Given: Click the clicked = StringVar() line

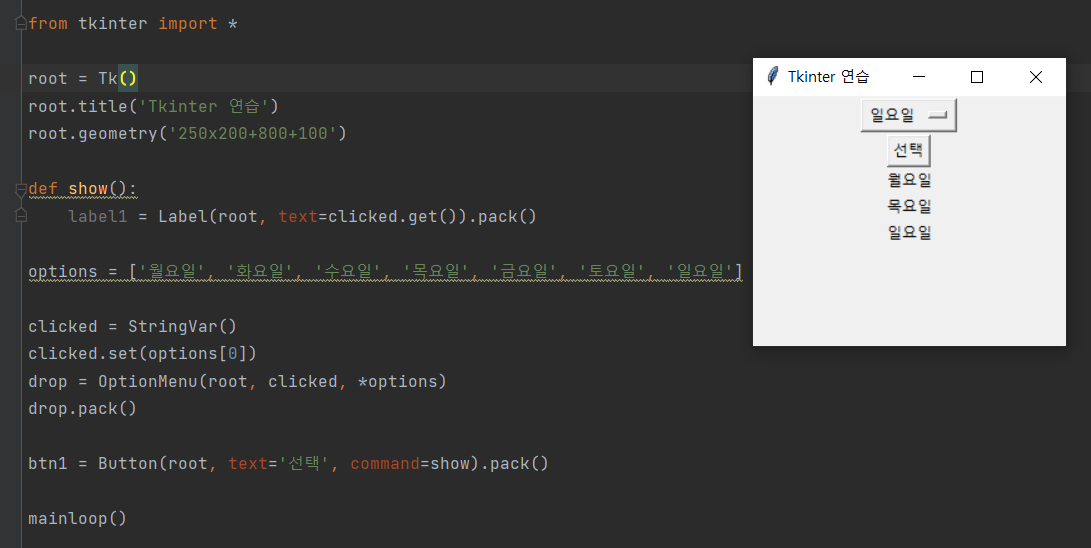Looking at the screenshot, I should pyautogui.click(x=132, y=326).
